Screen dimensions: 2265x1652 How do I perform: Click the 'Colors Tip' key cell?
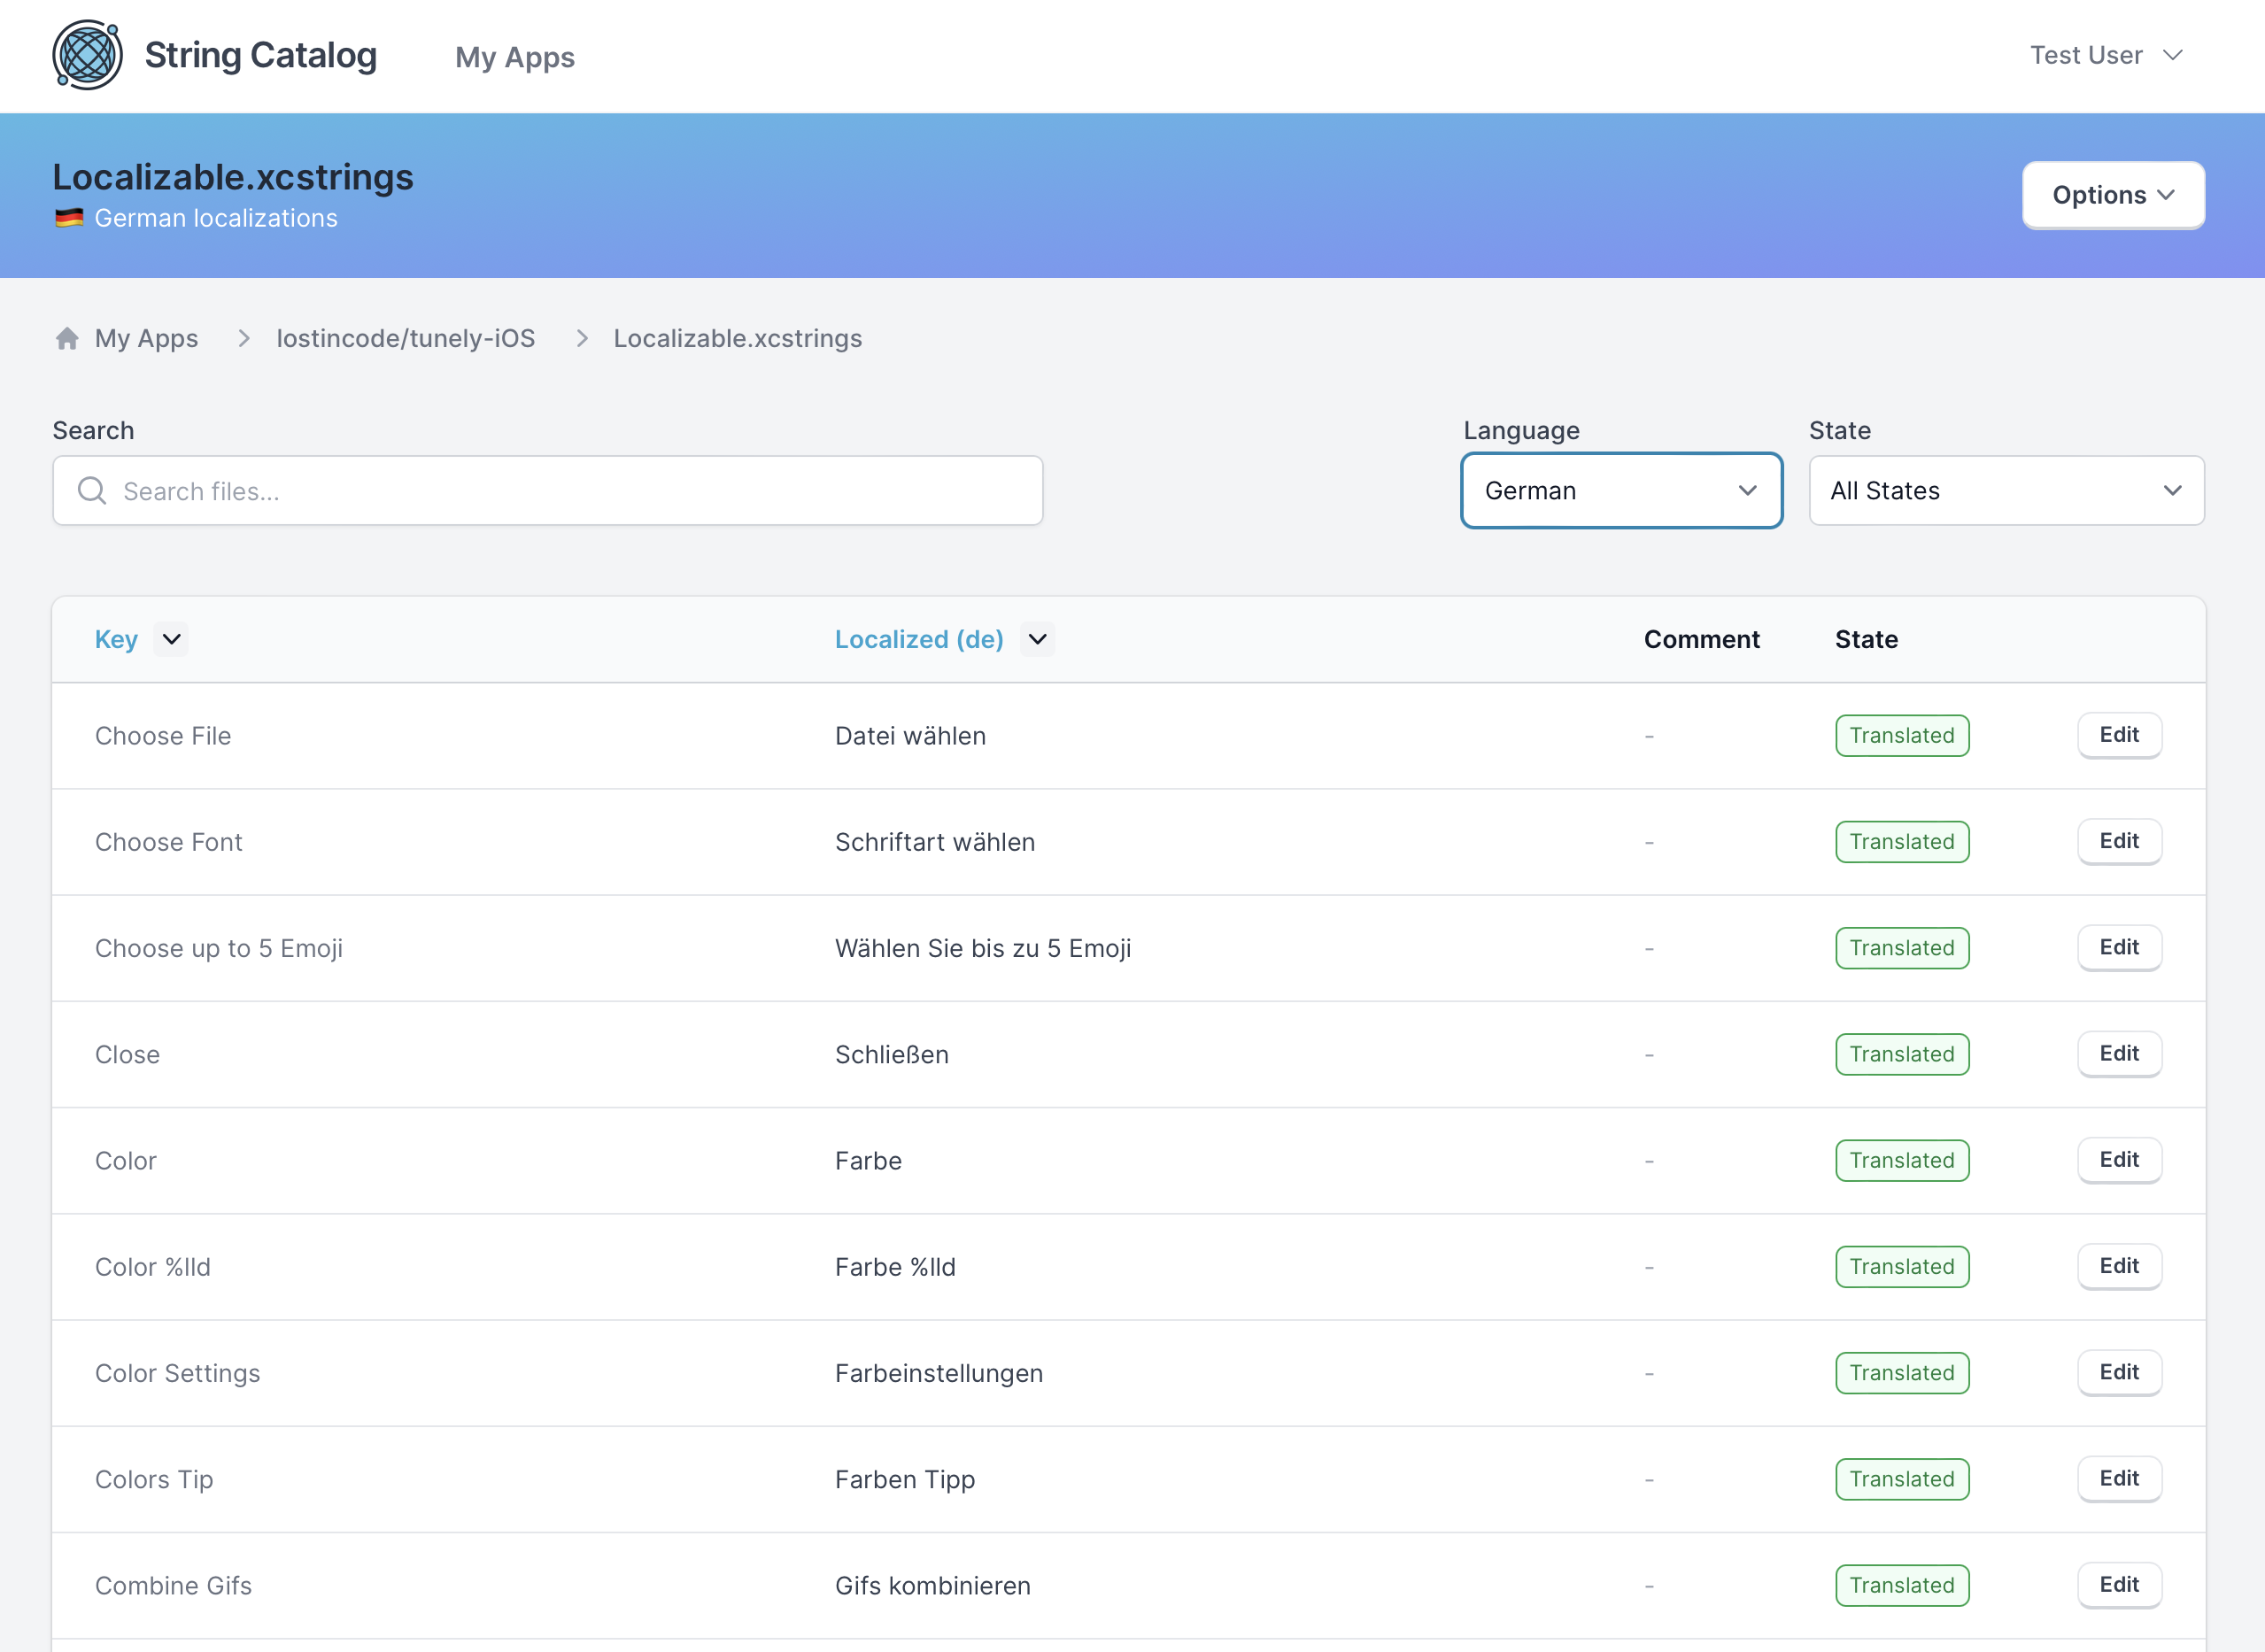coord(154,1479)
